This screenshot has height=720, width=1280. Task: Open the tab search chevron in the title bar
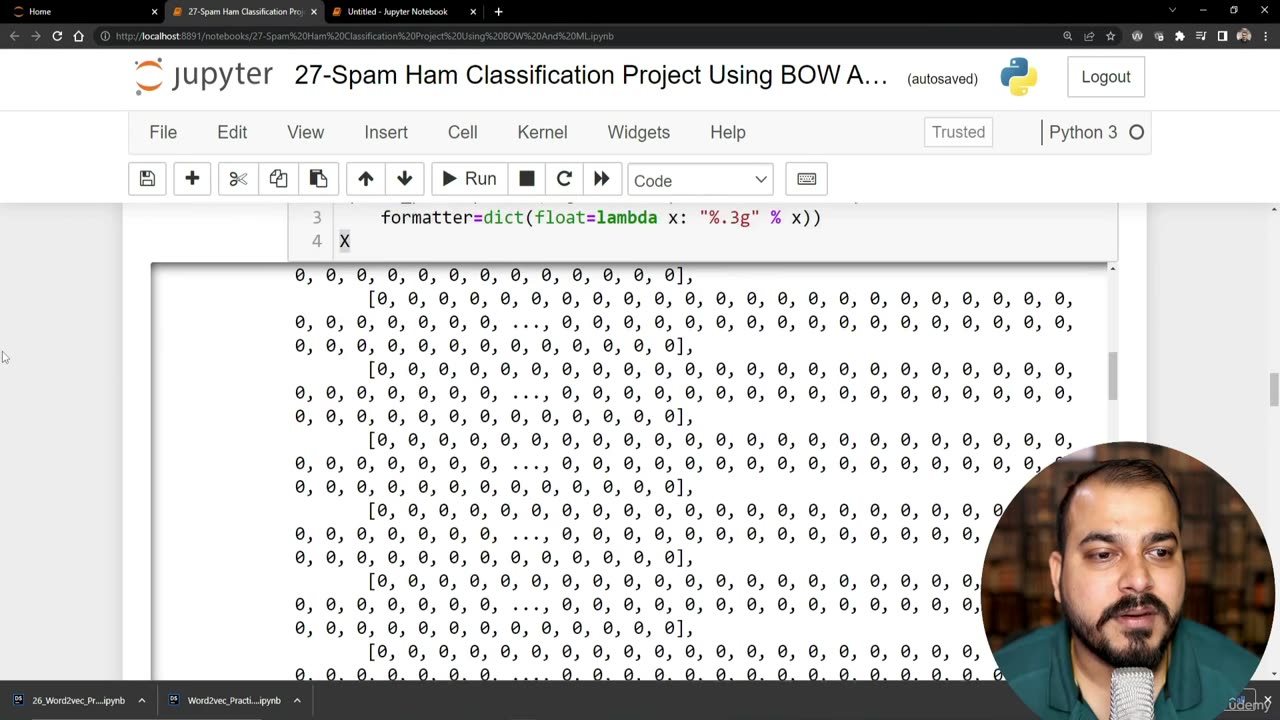[x=1173, y=11]
